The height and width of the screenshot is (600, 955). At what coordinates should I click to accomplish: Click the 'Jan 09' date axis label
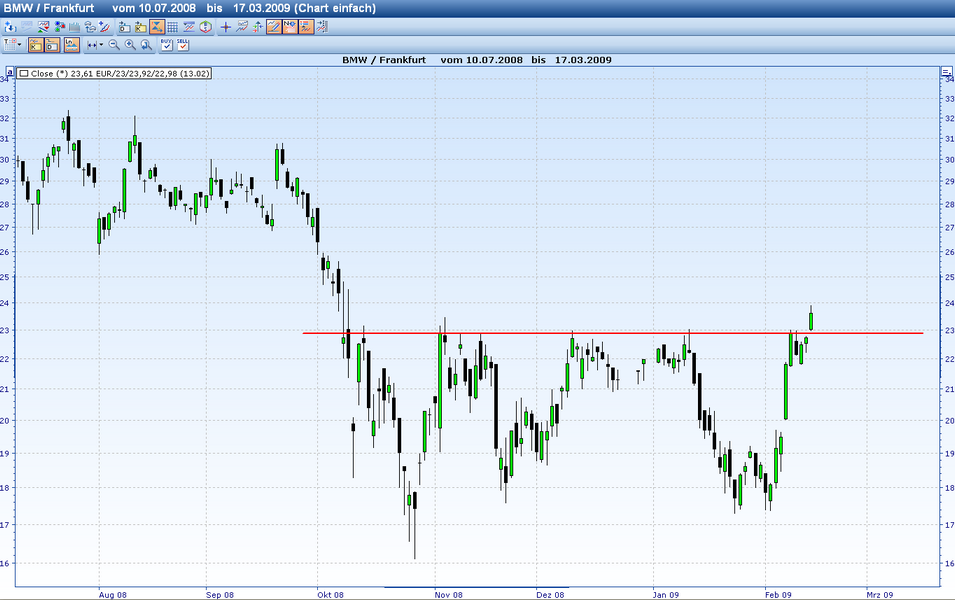point(666,595)
